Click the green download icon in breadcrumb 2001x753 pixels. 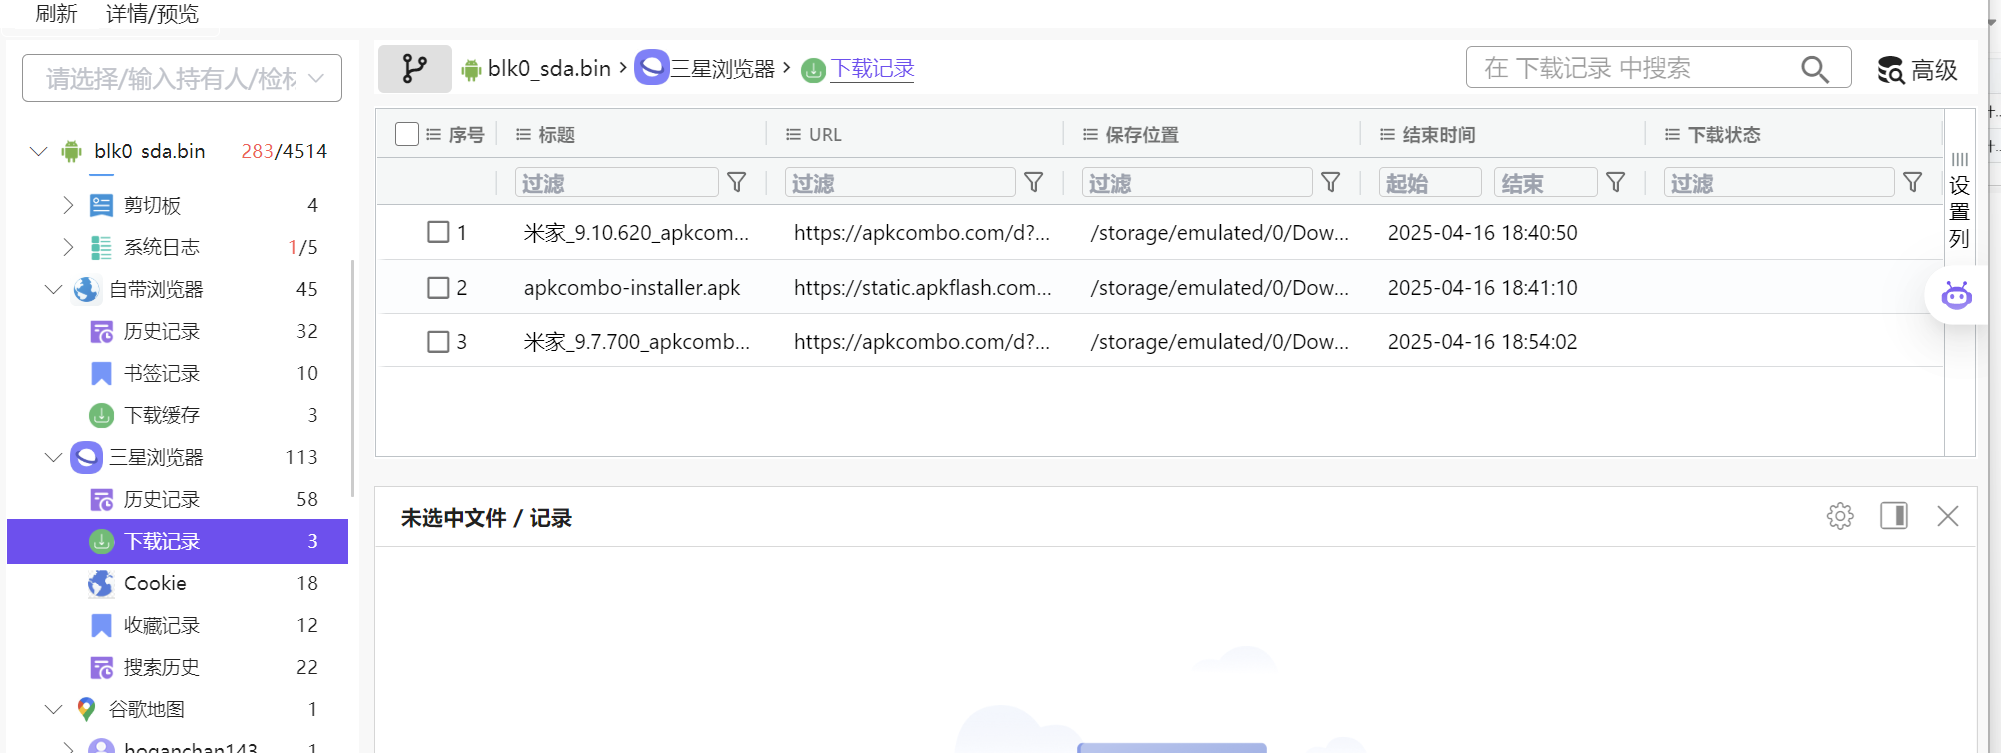(x=814, y=70)
